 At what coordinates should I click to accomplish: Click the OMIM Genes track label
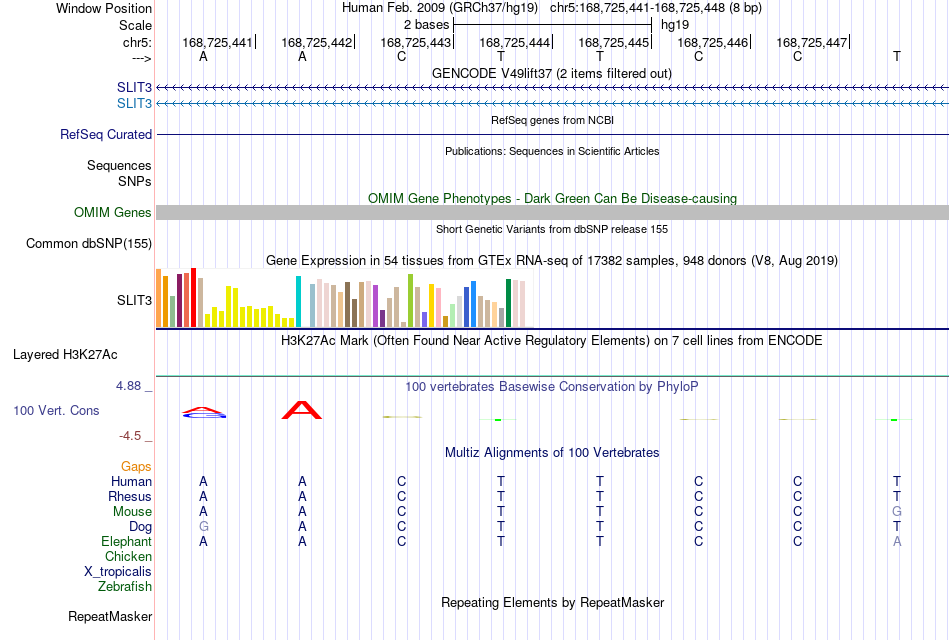113,213
